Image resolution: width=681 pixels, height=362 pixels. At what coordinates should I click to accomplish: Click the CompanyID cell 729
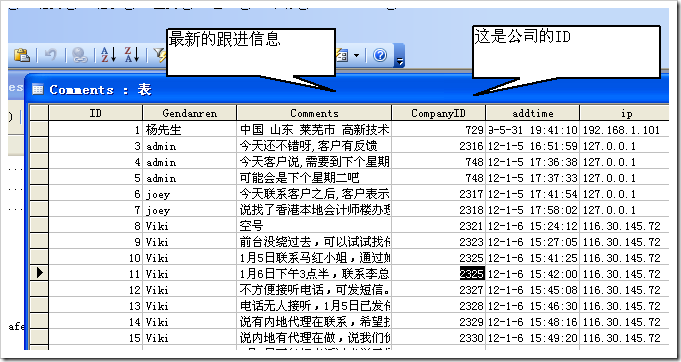(x=438, y=130)
